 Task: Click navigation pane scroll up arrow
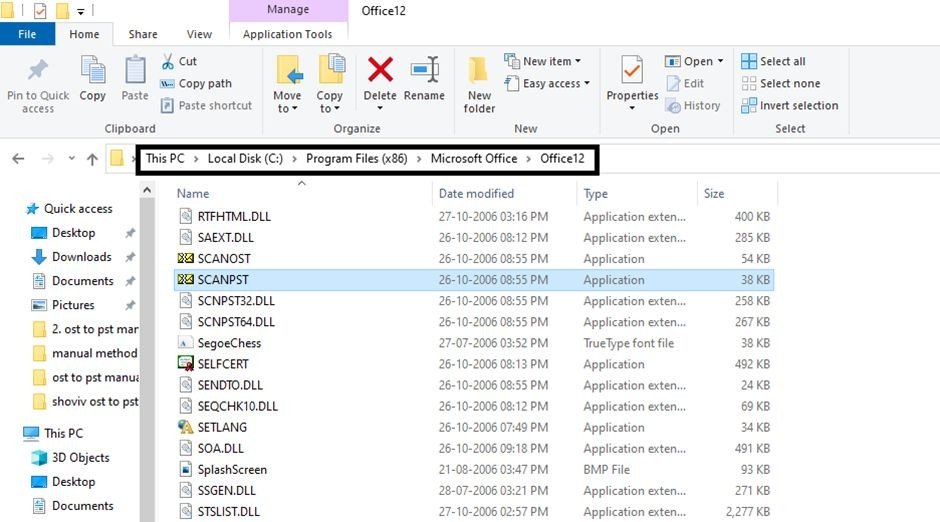pyautogui.click(x=147, y=190)
